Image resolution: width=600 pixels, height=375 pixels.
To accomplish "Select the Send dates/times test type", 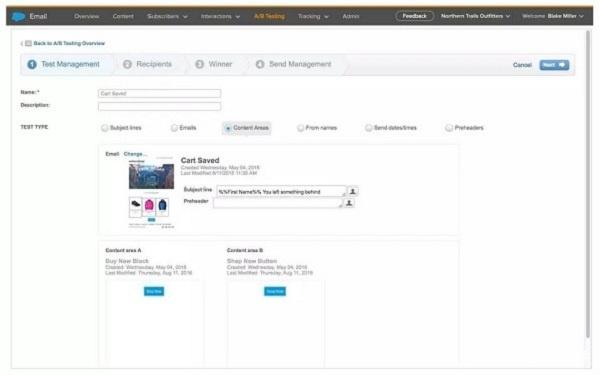I will 368,128.
